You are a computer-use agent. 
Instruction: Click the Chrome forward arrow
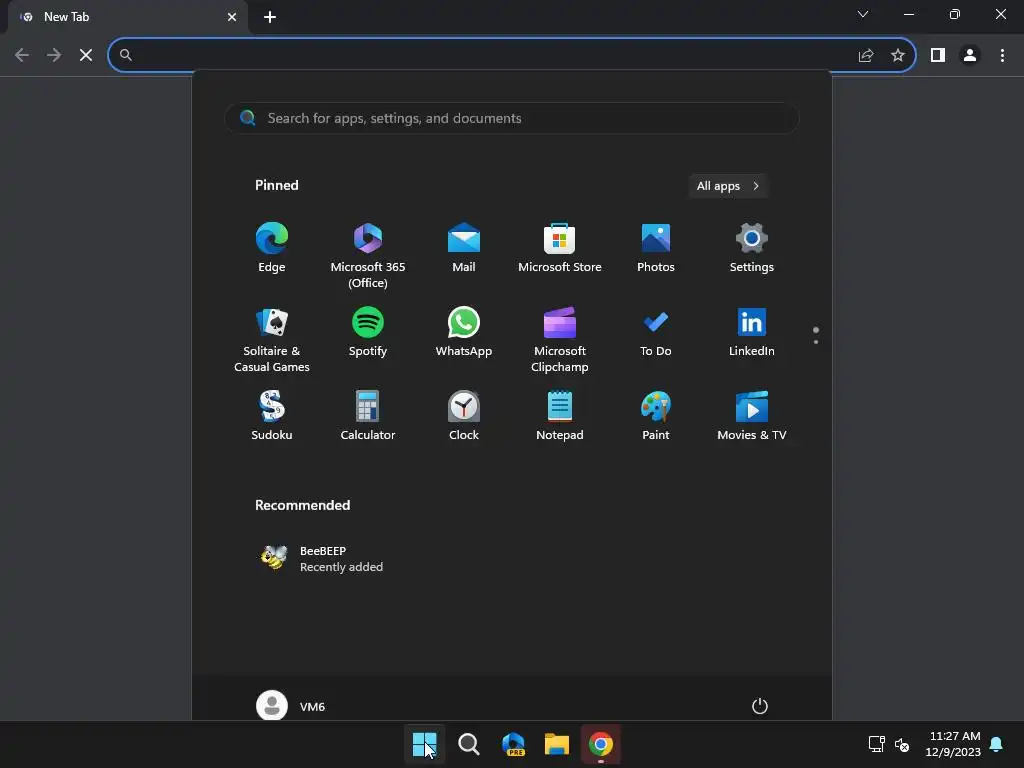coord(54,55)
